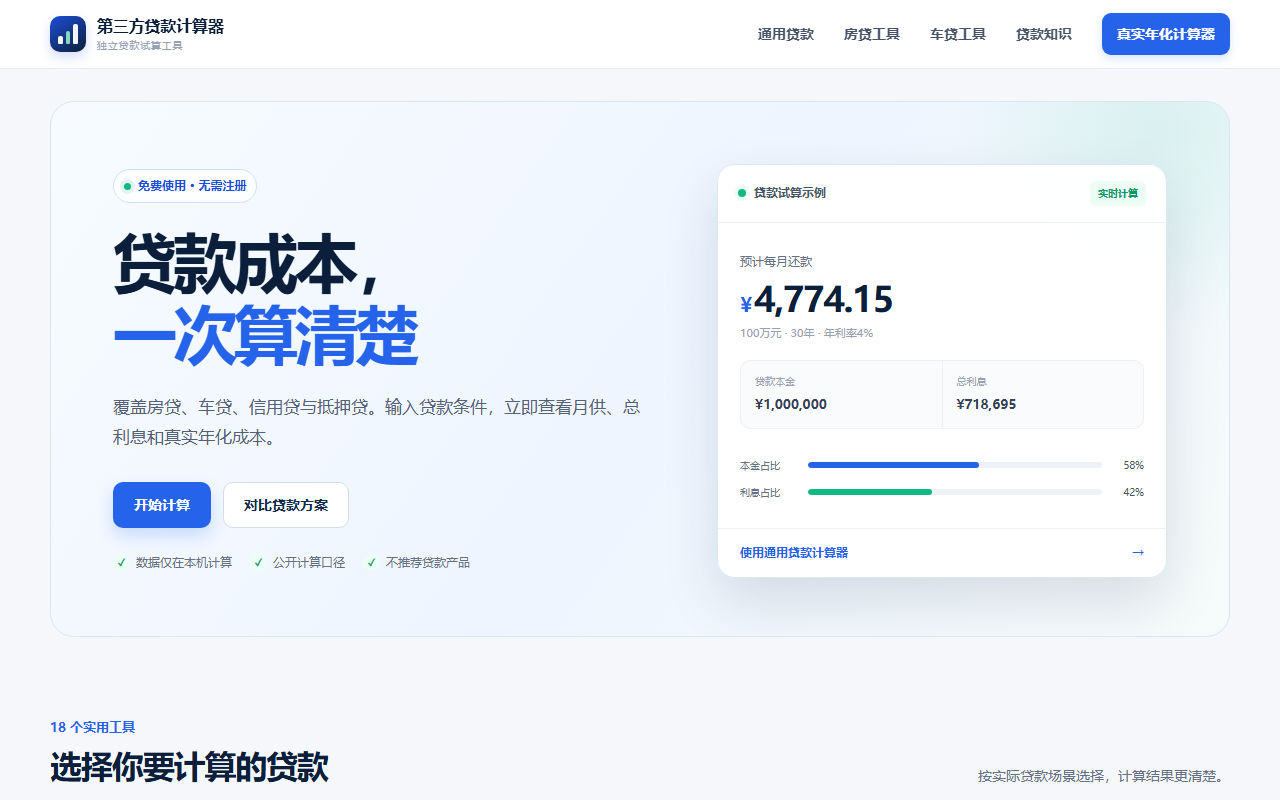The width and height of the screenshot is (1280, 800).
Task: Click the text 数据仅在本机计算
Action: (x=184, y=563)
